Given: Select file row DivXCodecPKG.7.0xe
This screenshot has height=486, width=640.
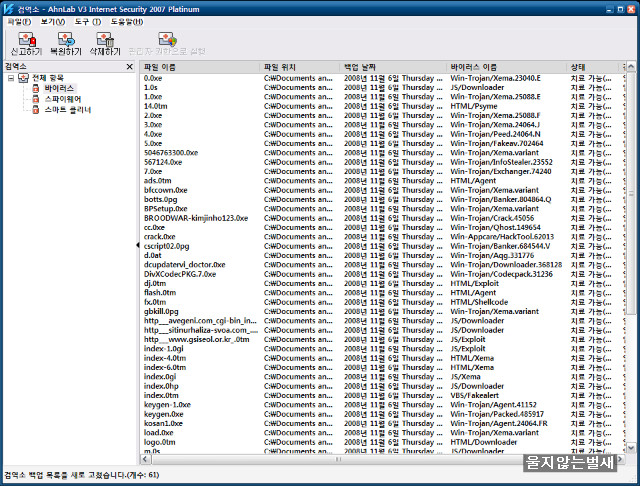Looking at the screenshot, I should (382, 274).
